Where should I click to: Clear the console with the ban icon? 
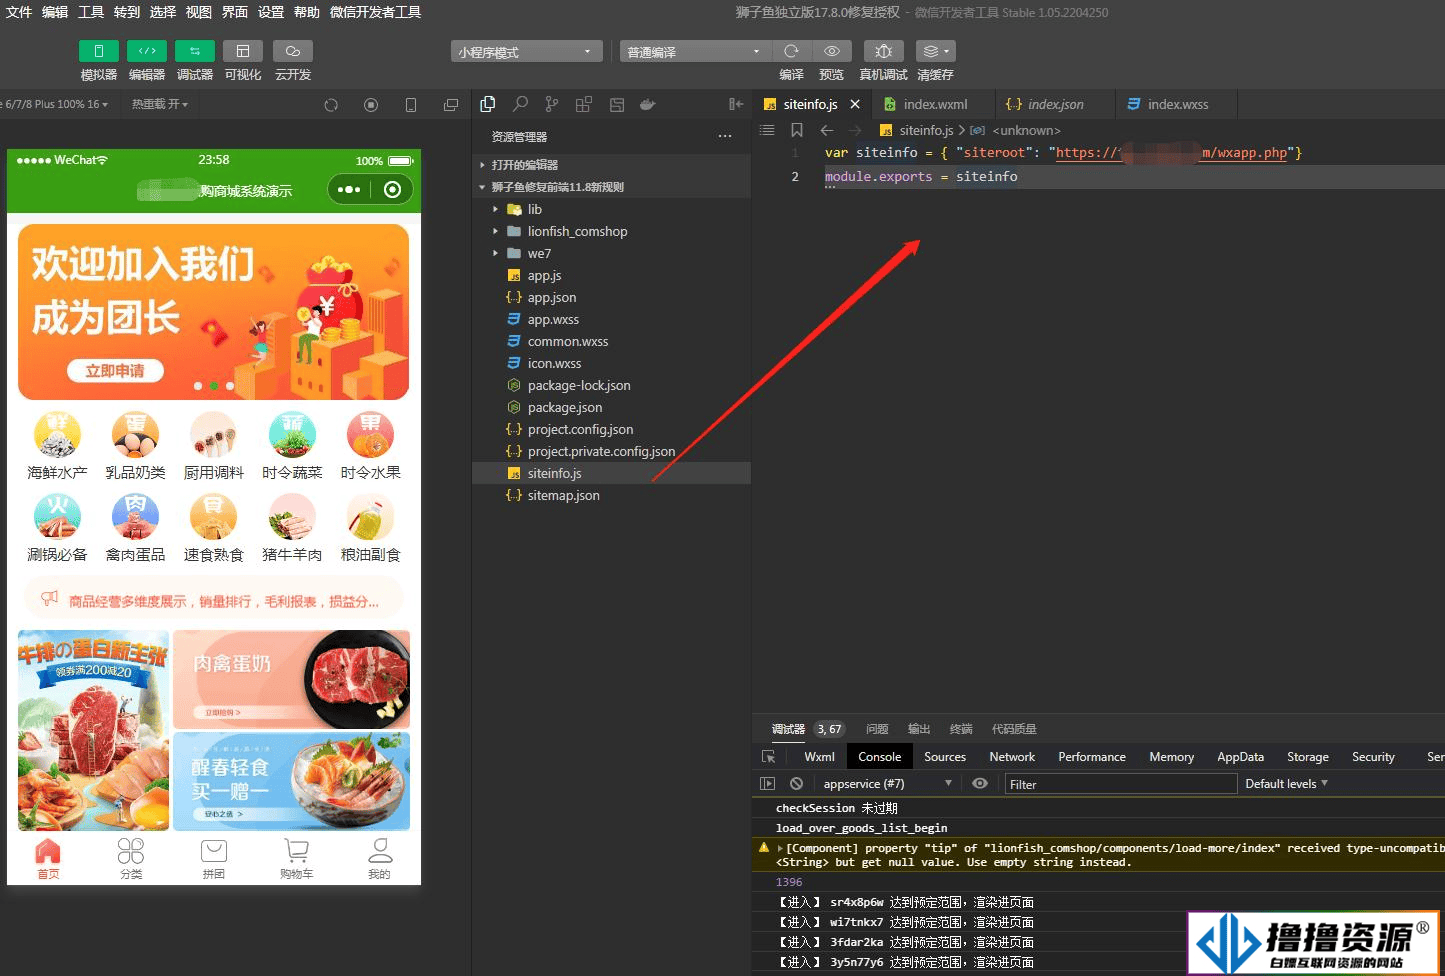[796, 784]
